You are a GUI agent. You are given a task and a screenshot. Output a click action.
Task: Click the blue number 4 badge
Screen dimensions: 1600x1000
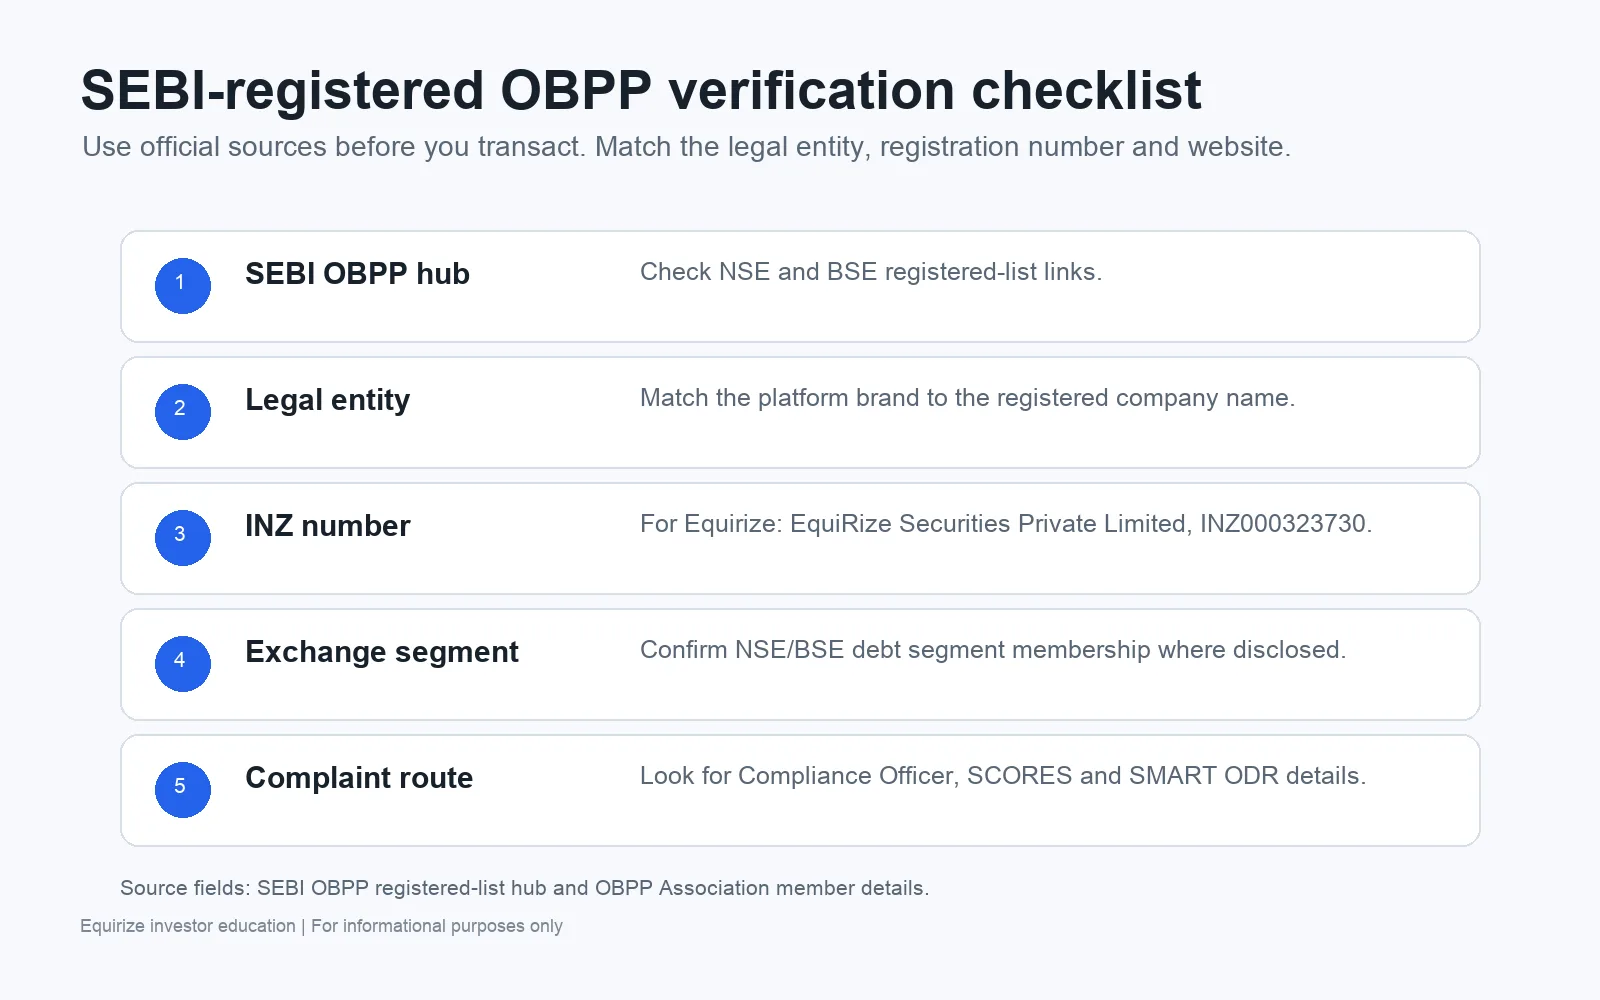[x=182, y=663]
